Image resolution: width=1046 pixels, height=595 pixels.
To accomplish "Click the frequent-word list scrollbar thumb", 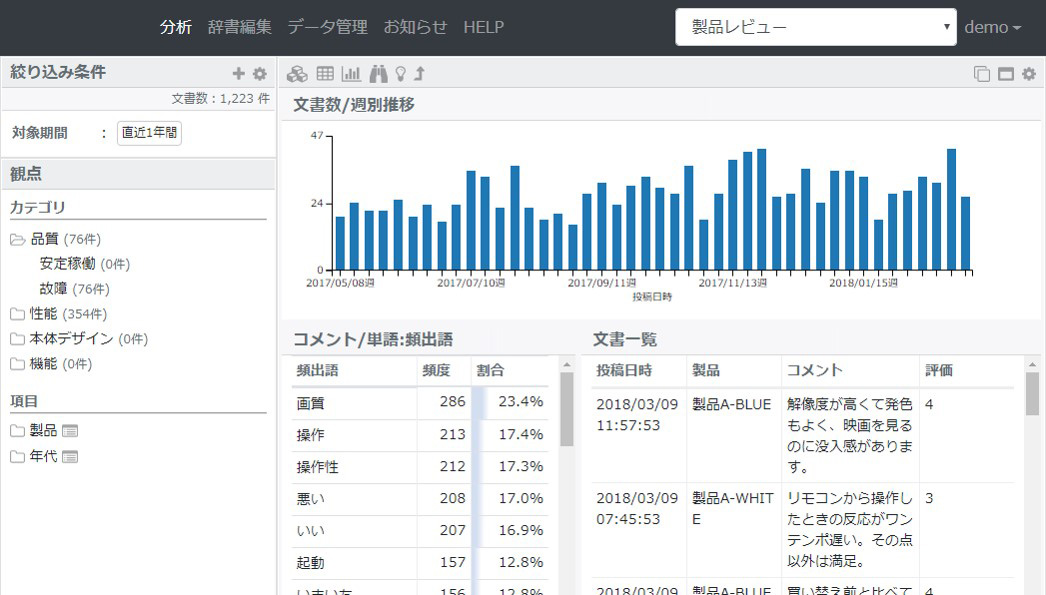I will (567, 409).
